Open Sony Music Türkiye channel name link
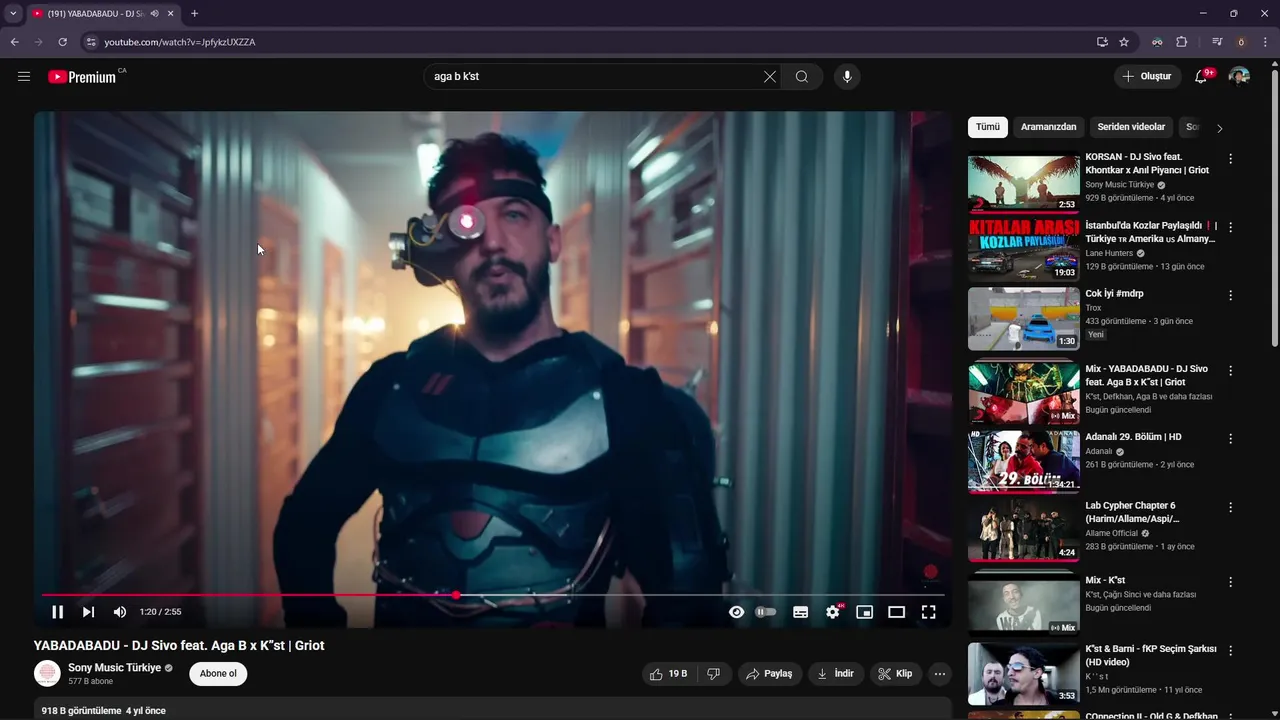This screenshot has height=720, width=1280. (115, 668)
